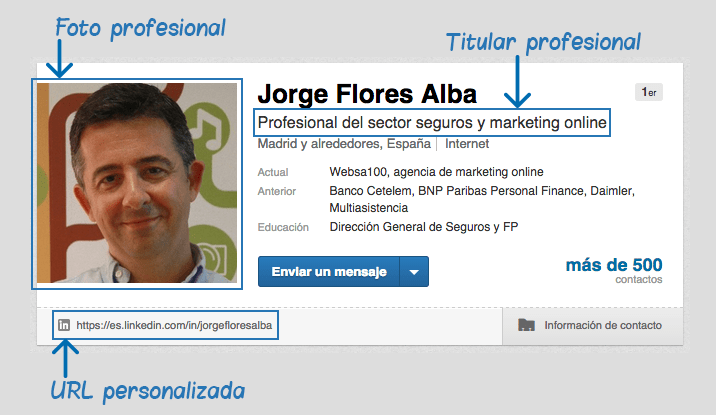The image size is (716, 415).
Task: Click Madrid y alrededores, España location
Action: pyautogui.click(x=344, y=144)
